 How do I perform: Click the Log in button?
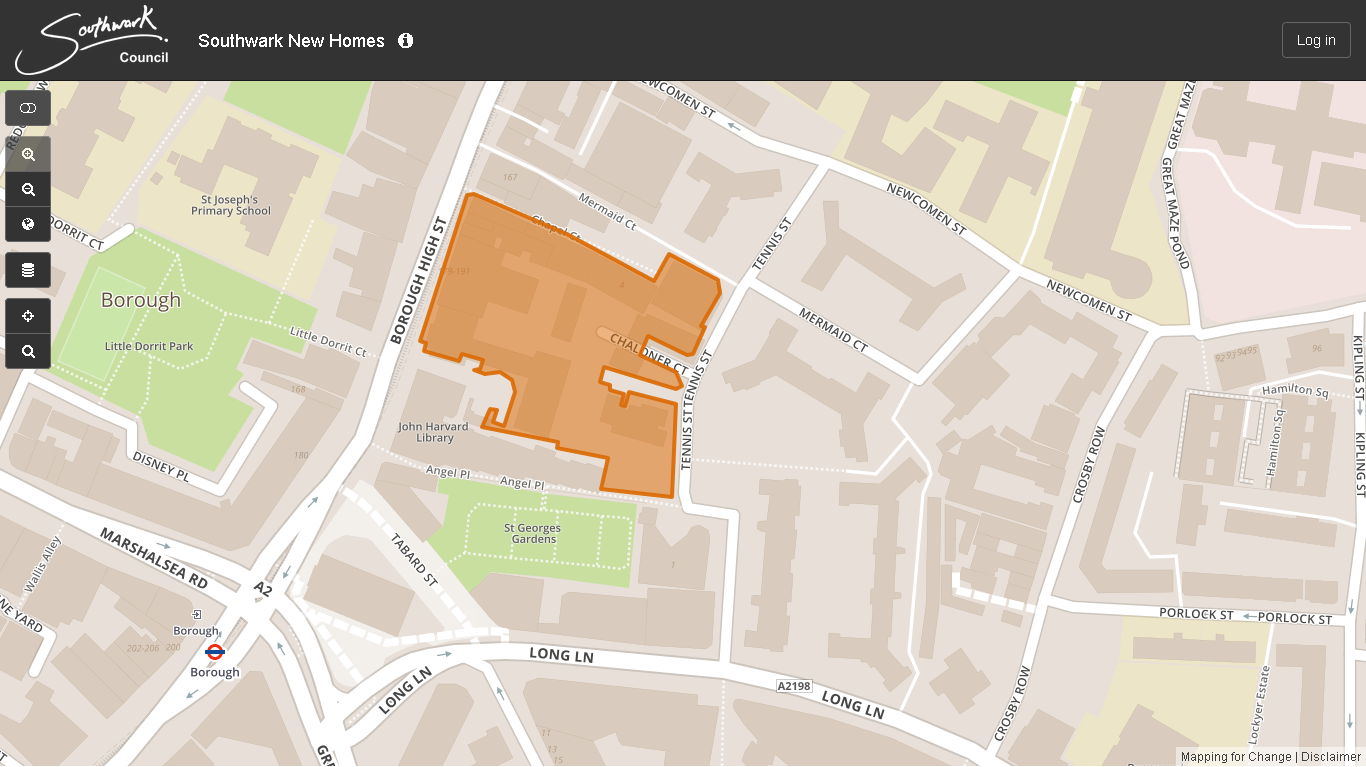(x=1315, y=40)
